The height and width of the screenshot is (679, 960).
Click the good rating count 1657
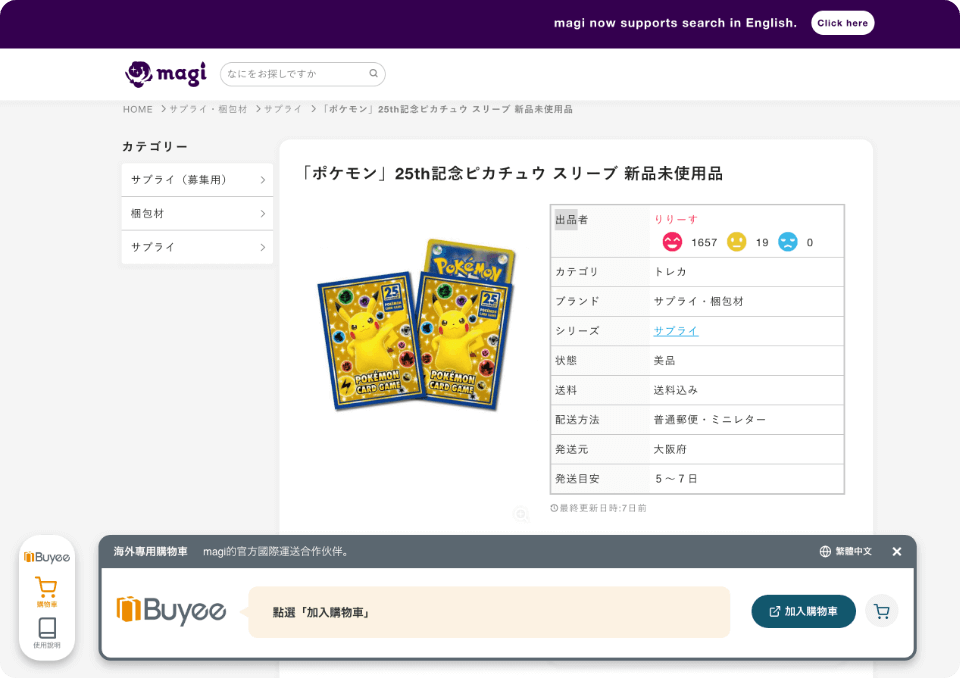point(704,242)
